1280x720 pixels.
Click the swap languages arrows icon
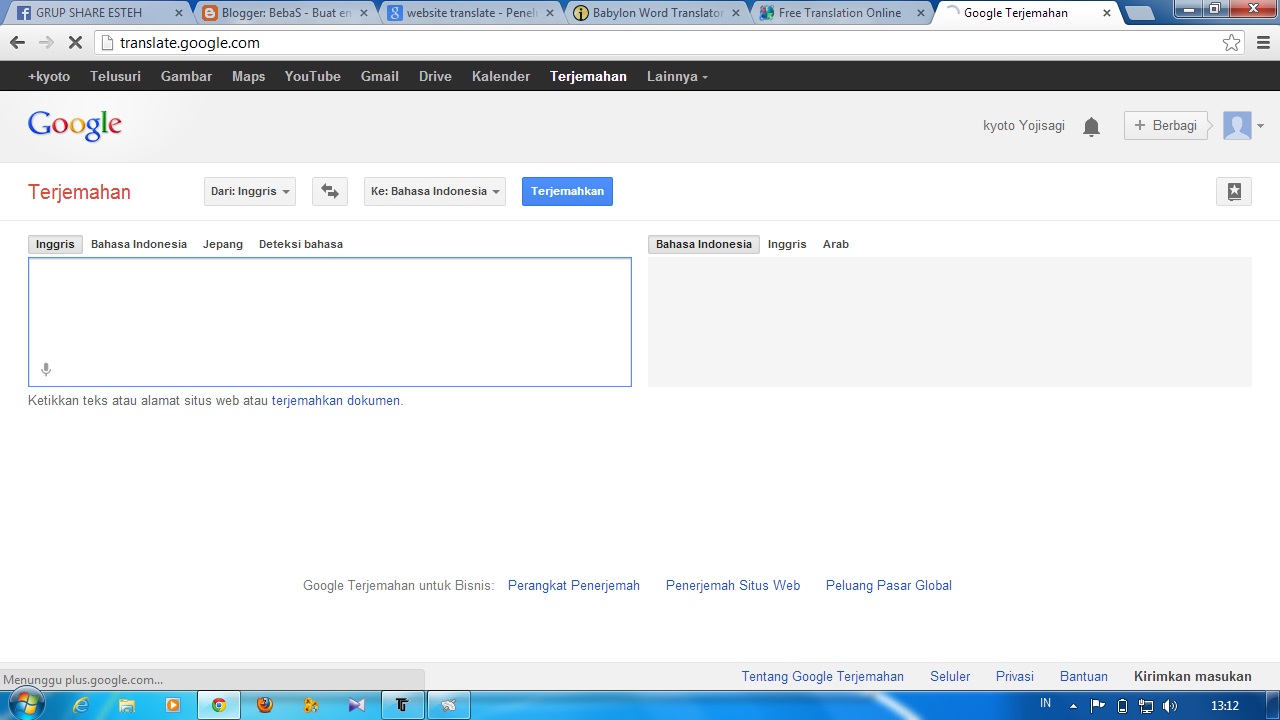[330, 191]
